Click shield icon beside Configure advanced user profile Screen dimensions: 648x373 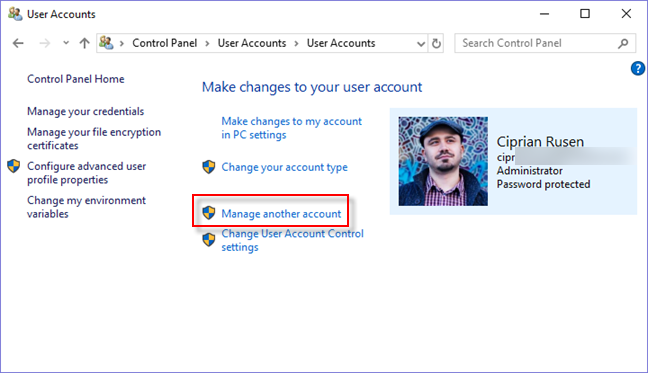[14, 166]
